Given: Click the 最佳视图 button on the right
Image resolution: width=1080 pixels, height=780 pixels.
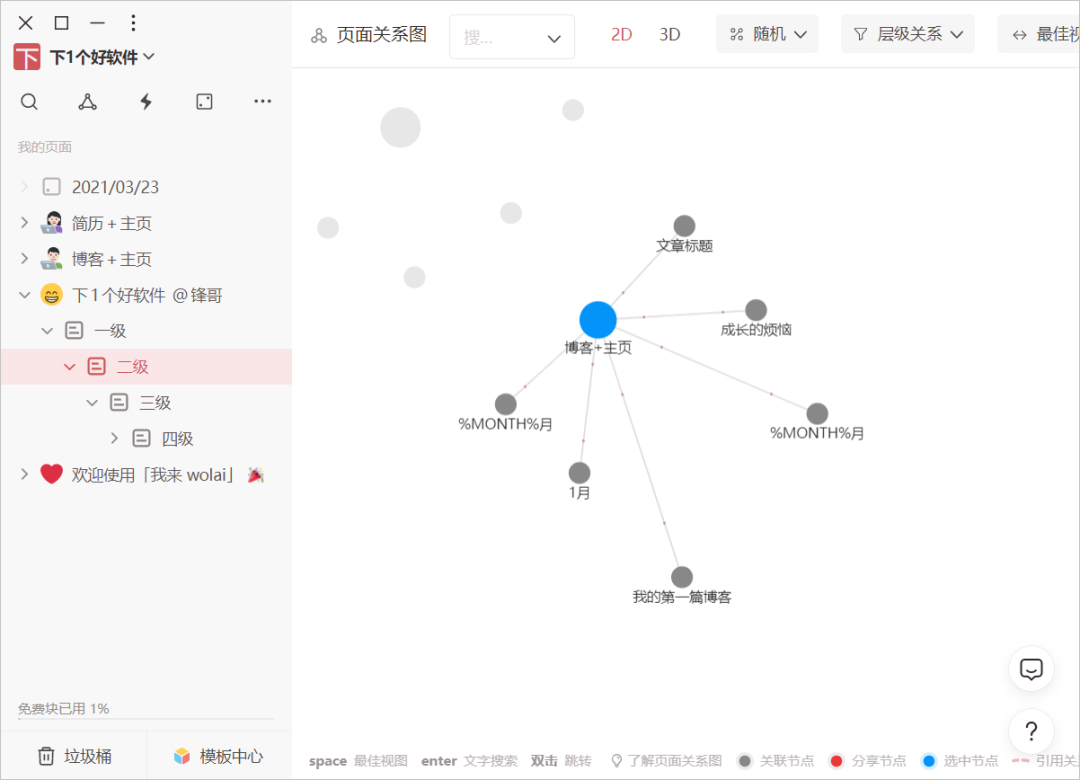Looking at the screenshot, I should 1045,33.
